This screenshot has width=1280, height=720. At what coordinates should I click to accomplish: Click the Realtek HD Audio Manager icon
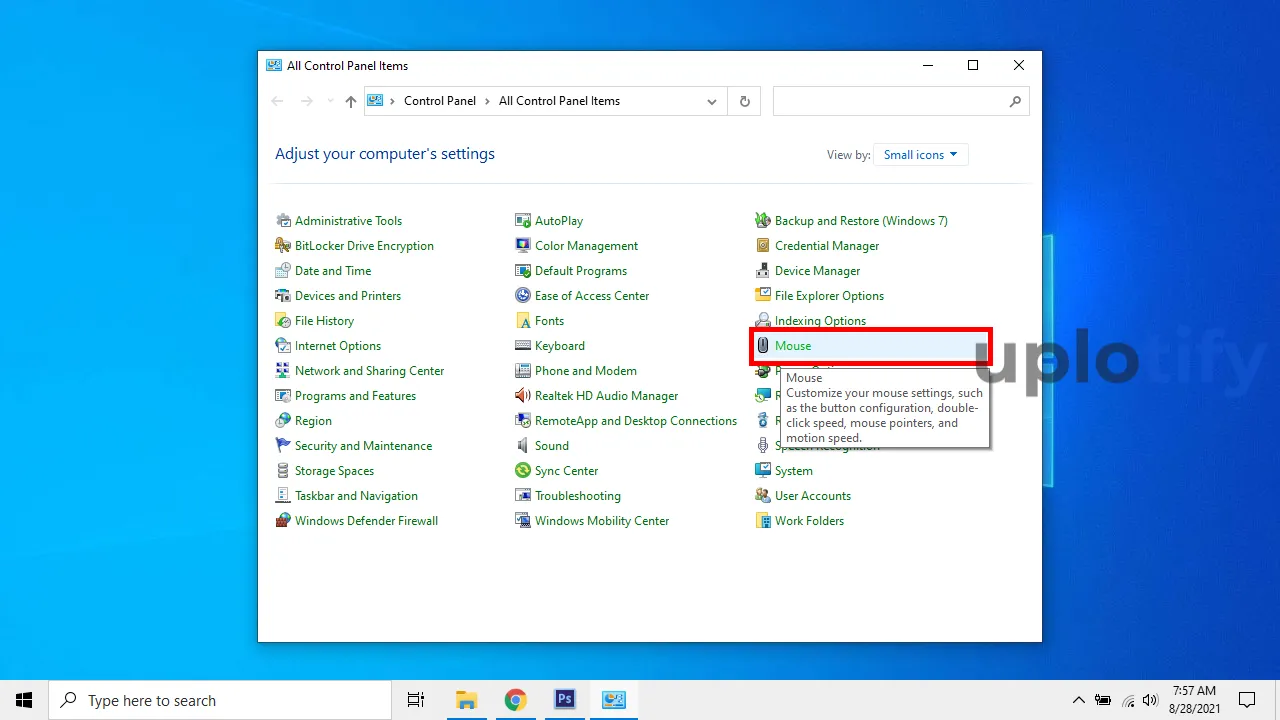(523, 396)
